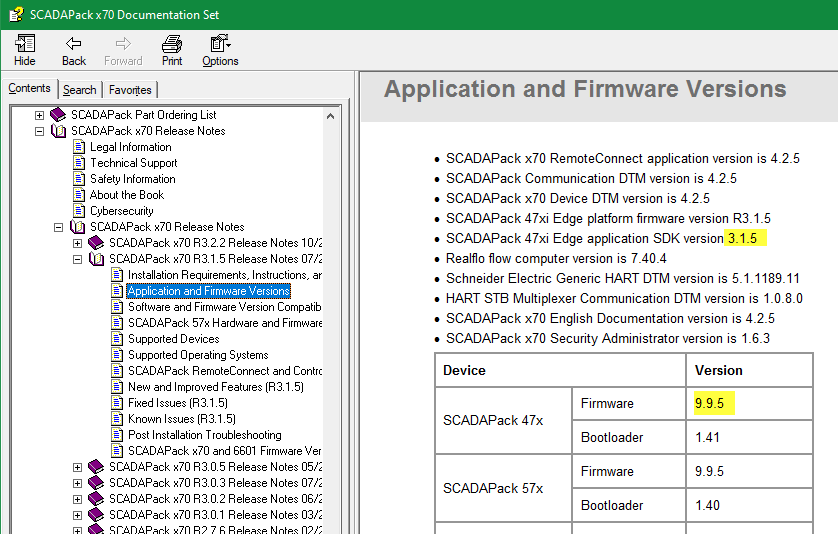Click R3.0.3 Release Notes book icon

click(x=96, y=483)
